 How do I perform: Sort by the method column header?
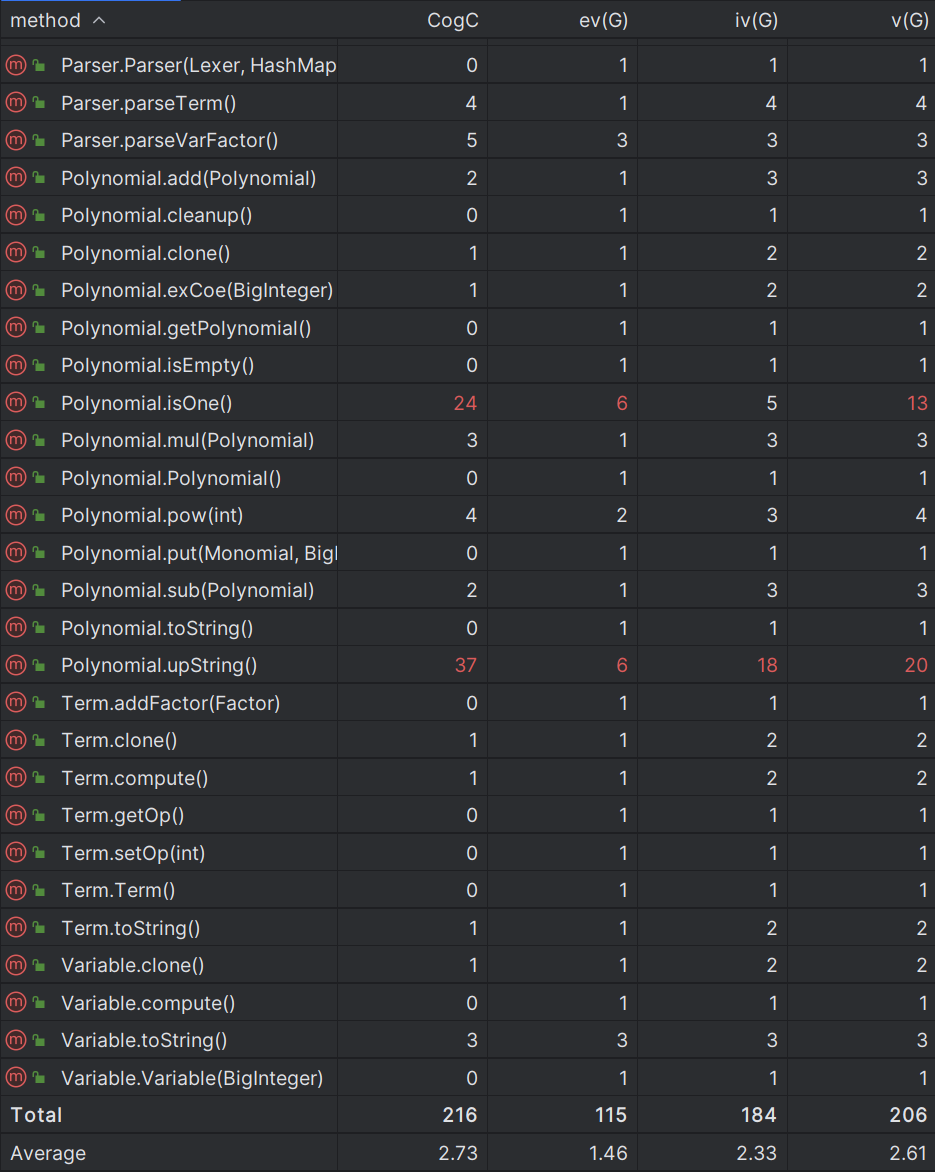coord(45,21)
